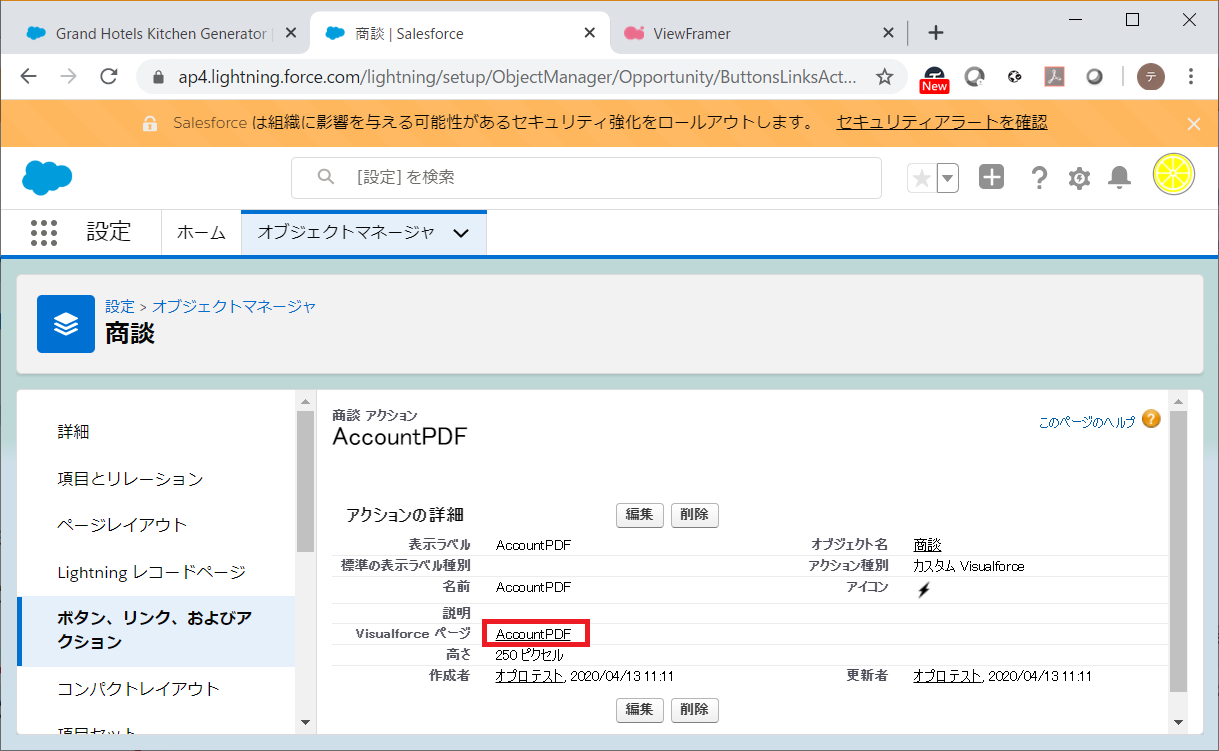
Task: Open the App Launcher grid icon
Action: point(44,233)
